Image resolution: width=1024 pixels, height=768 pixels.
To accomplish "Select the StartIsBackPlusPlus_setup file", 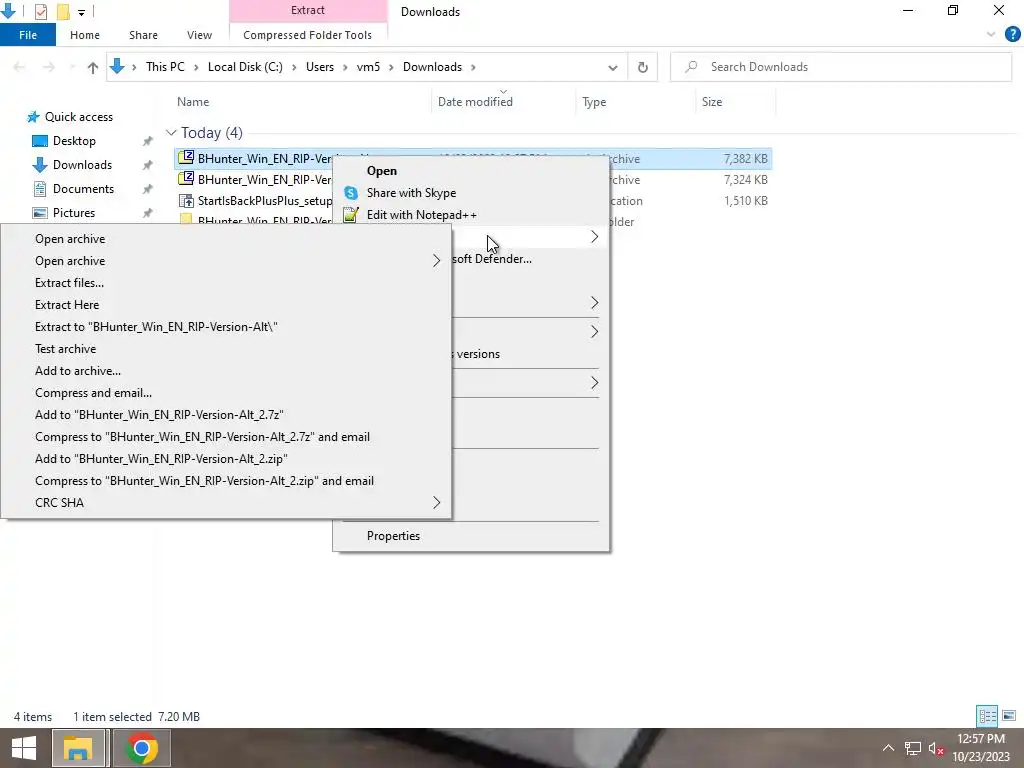I will click(x=264, y=201).
